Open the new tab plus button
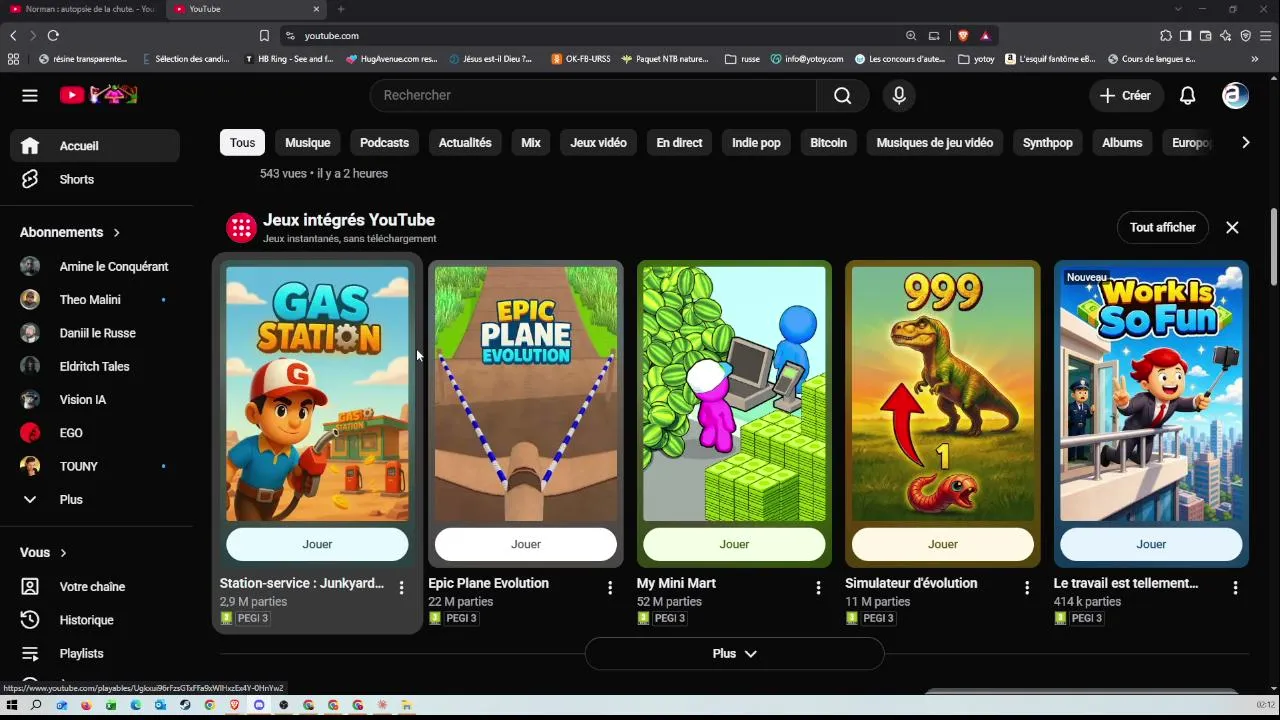Screen dimensions: 1280x720 (341, 9)
